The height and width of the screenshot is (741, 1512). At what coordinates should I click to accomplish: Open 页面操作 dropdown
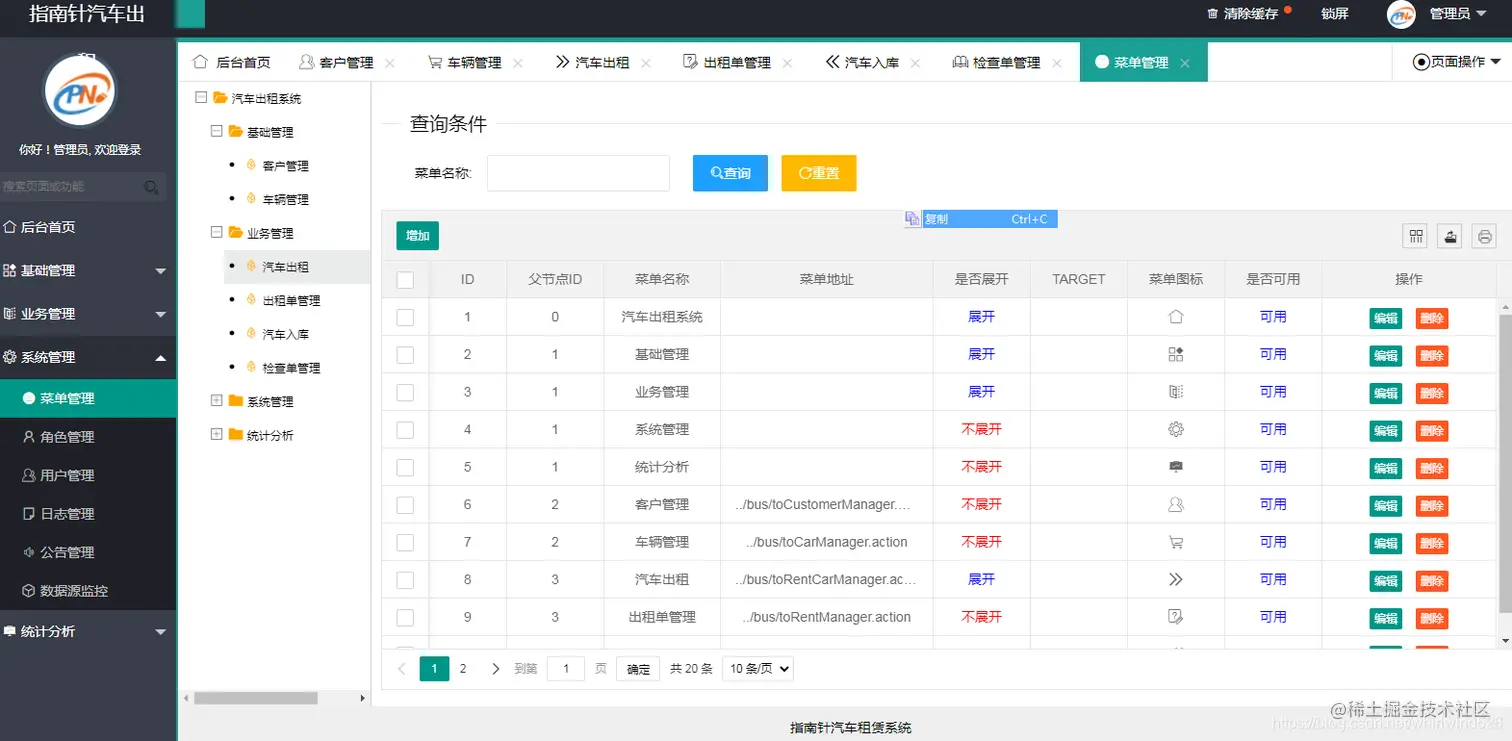(1457, 62)
